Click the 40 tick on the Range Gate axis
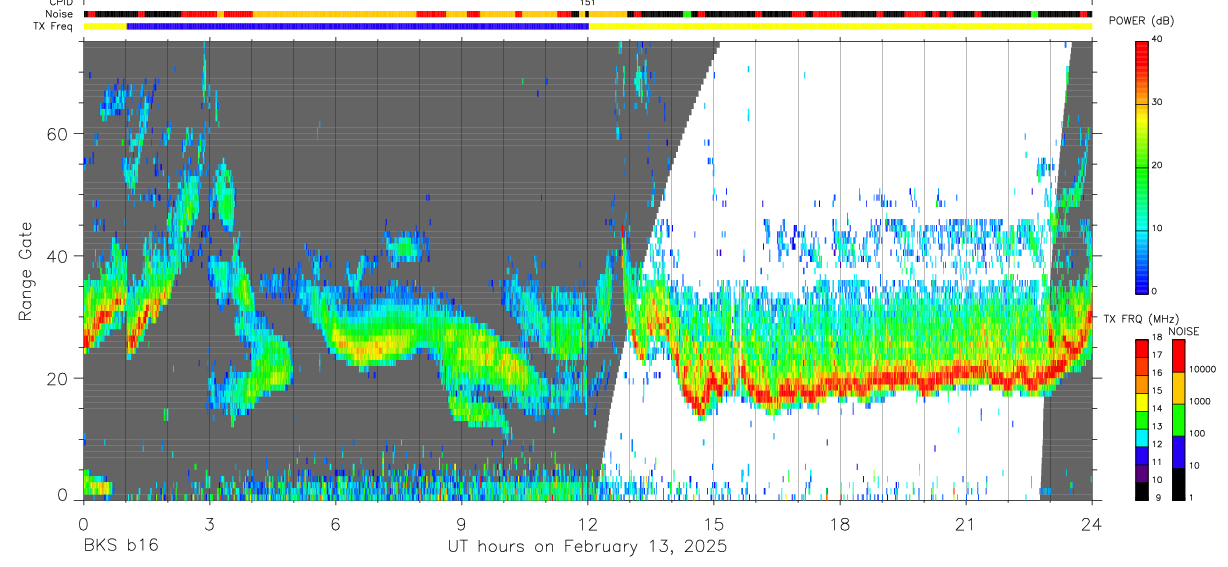This screenshot has height=567, width=1228. (57, 256)
